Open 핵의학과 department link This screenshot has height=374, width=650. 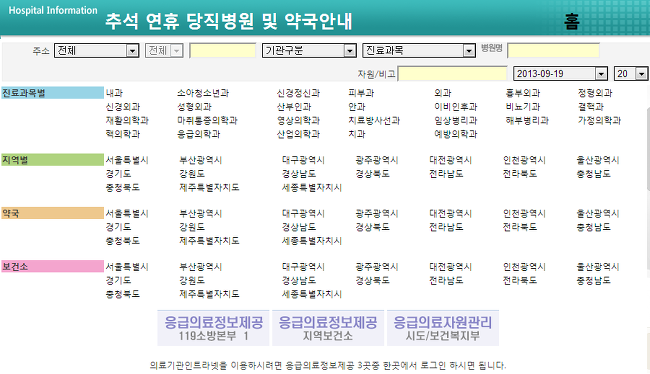pyautogui.click(x=123, y=134)
